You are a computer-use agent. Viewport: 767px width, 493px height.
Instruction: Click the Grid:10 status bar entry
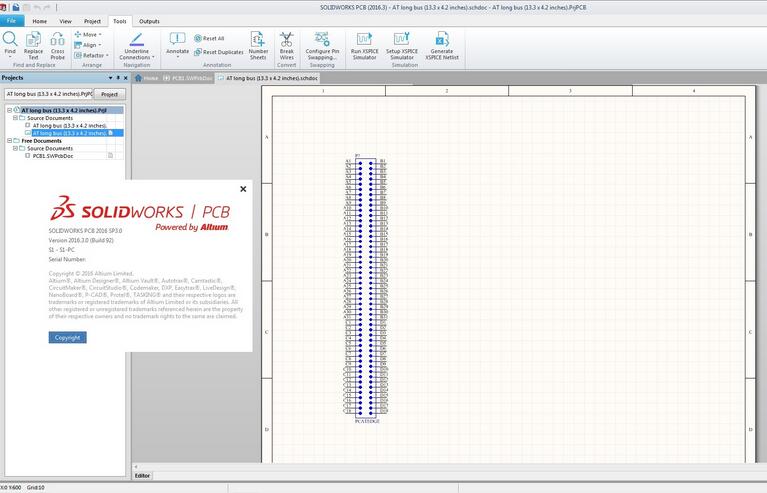click(35, 488)
